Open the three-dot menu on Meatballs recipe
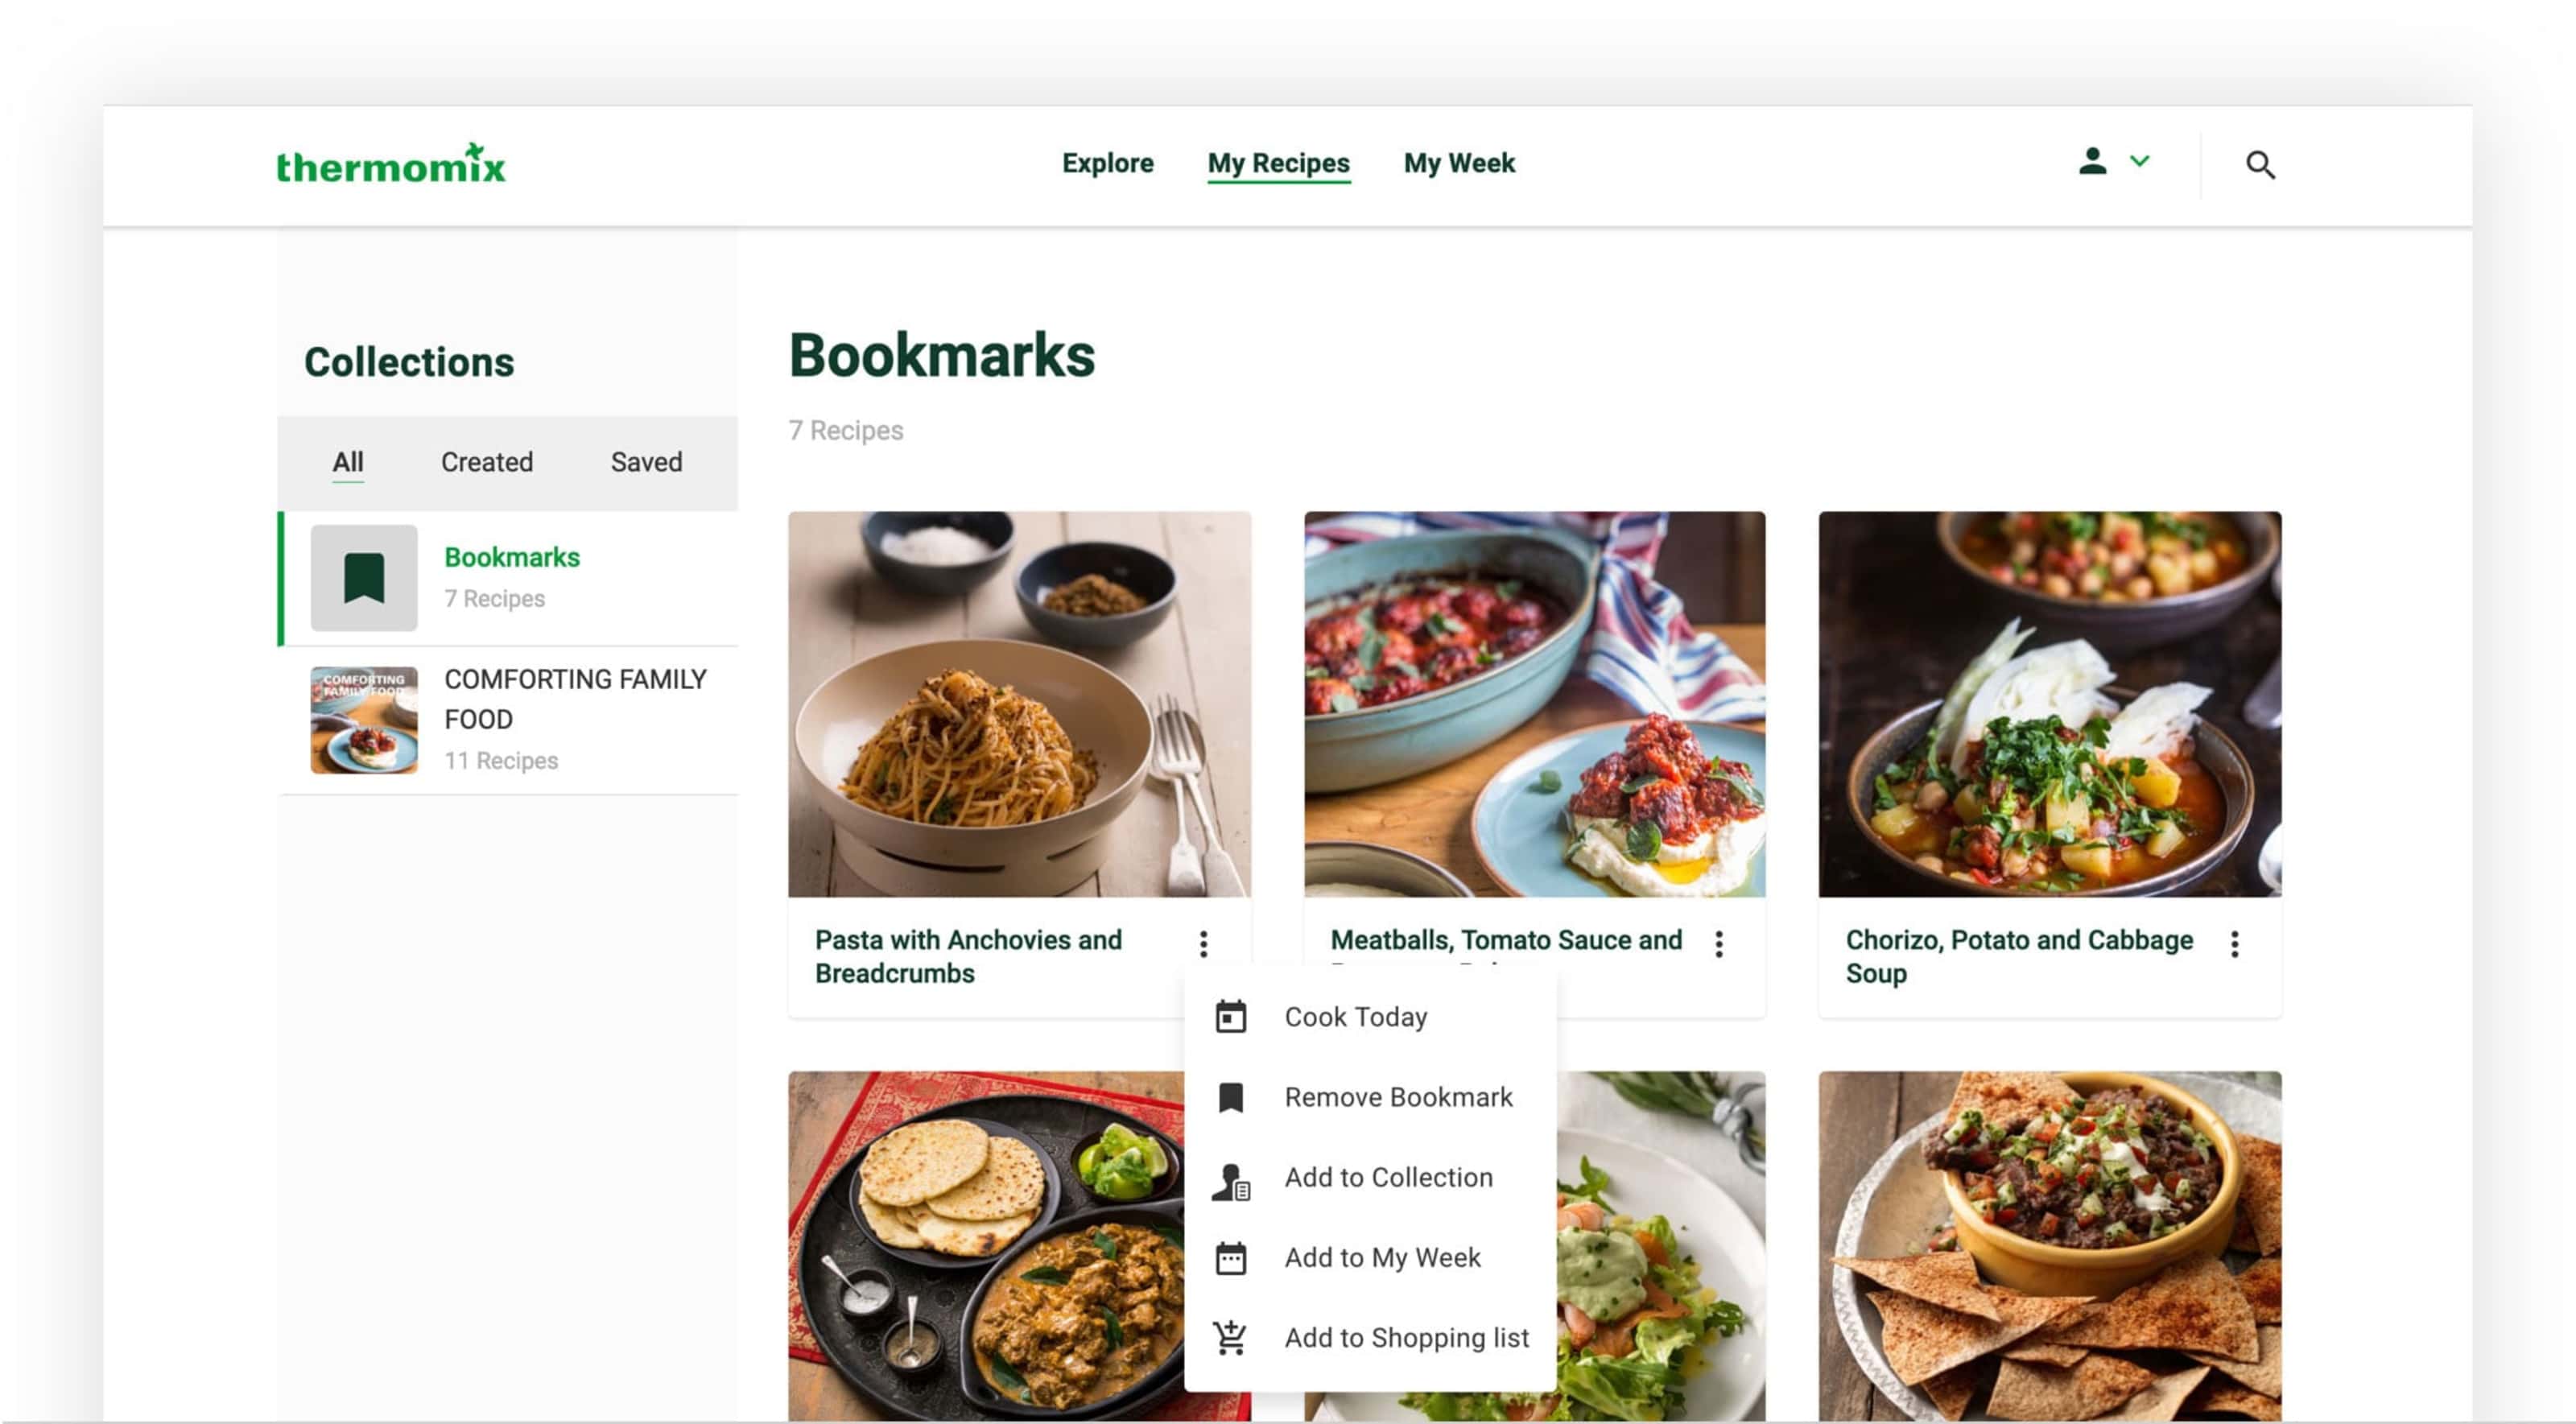The image size is (2576, 1424). tap(1720, 943)
